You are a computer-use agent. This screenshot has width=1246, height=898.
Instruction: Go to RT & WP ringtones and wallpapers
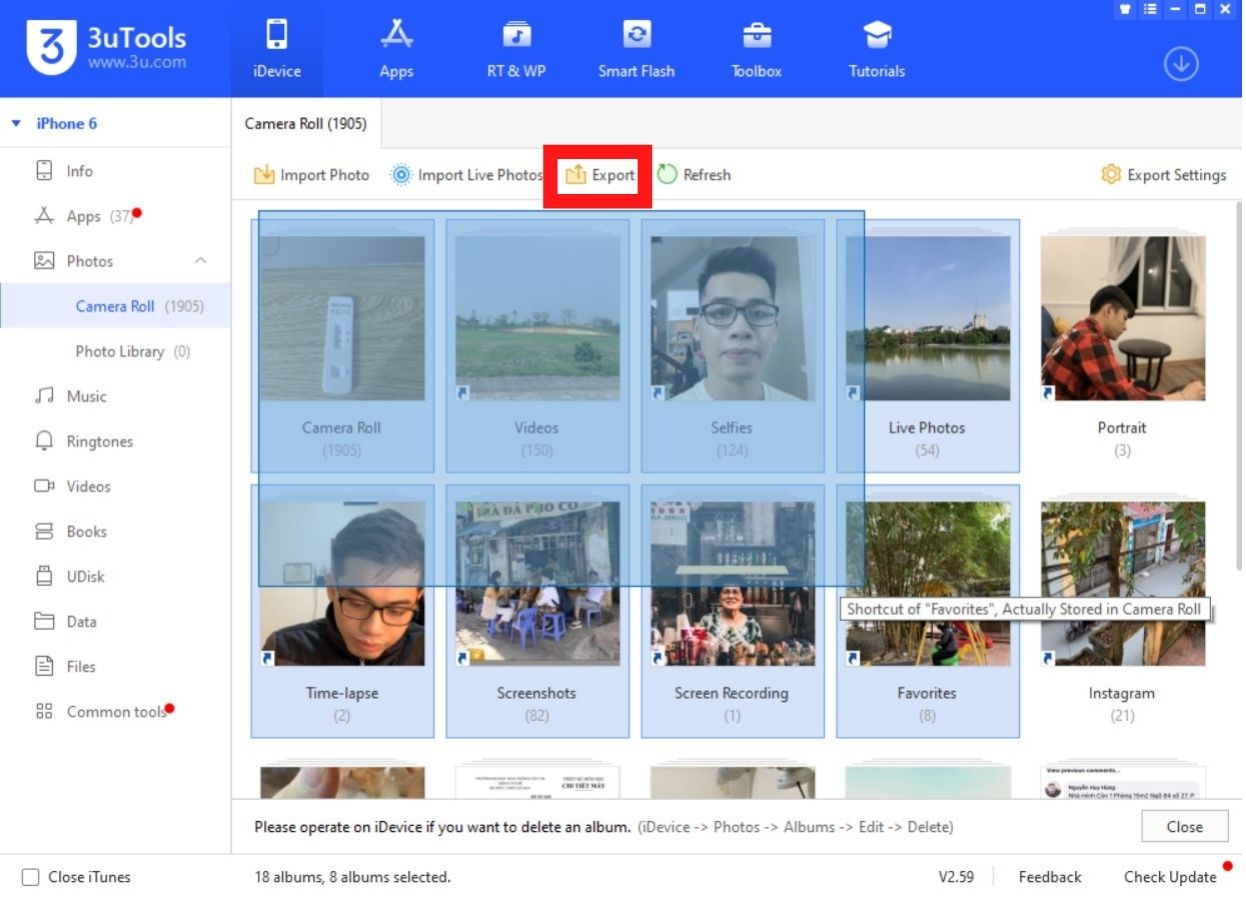[x=516, y=49]
